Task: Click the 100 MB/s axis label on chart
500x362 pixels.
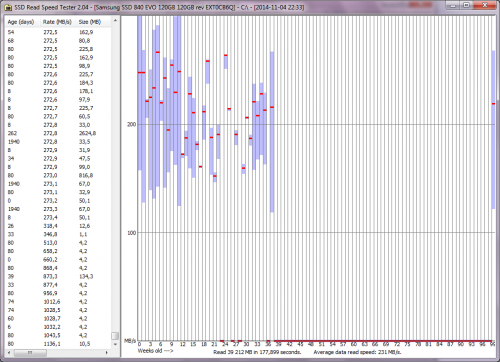Action: point(132,233)
